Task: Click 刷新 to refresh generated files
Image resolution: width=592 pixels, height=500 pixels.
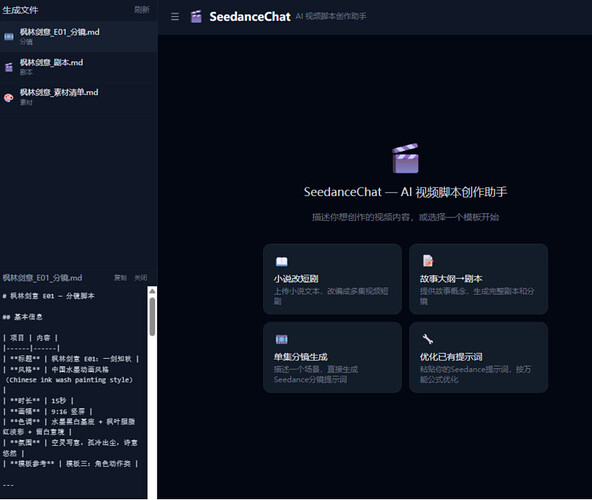Action: pyautogui.click(x=142, y=10)
